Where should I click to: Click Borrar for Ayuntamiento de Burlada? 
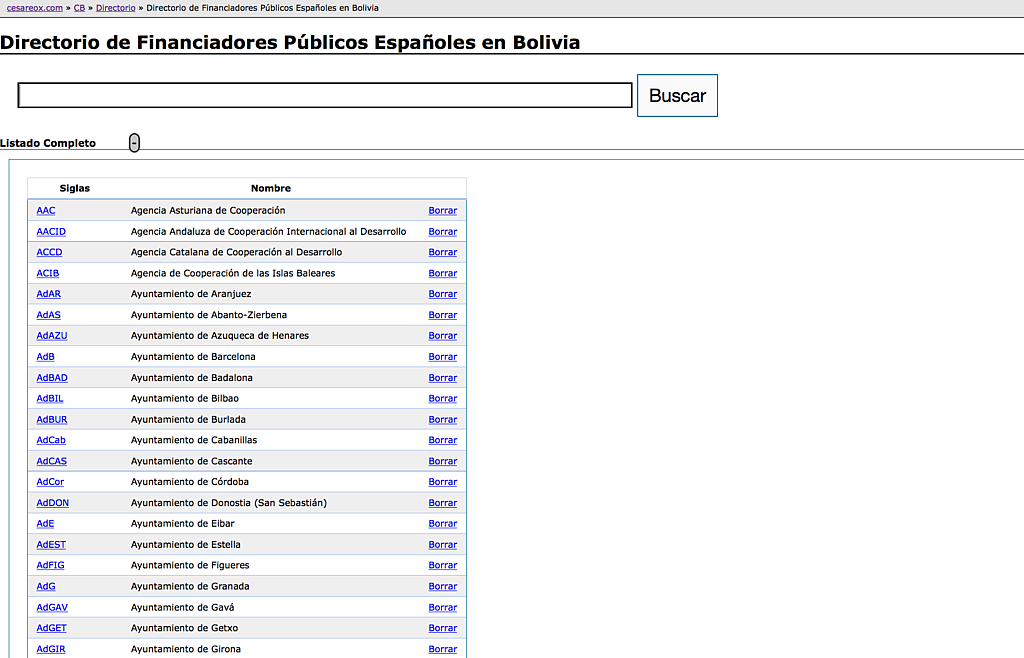[443, 419]
